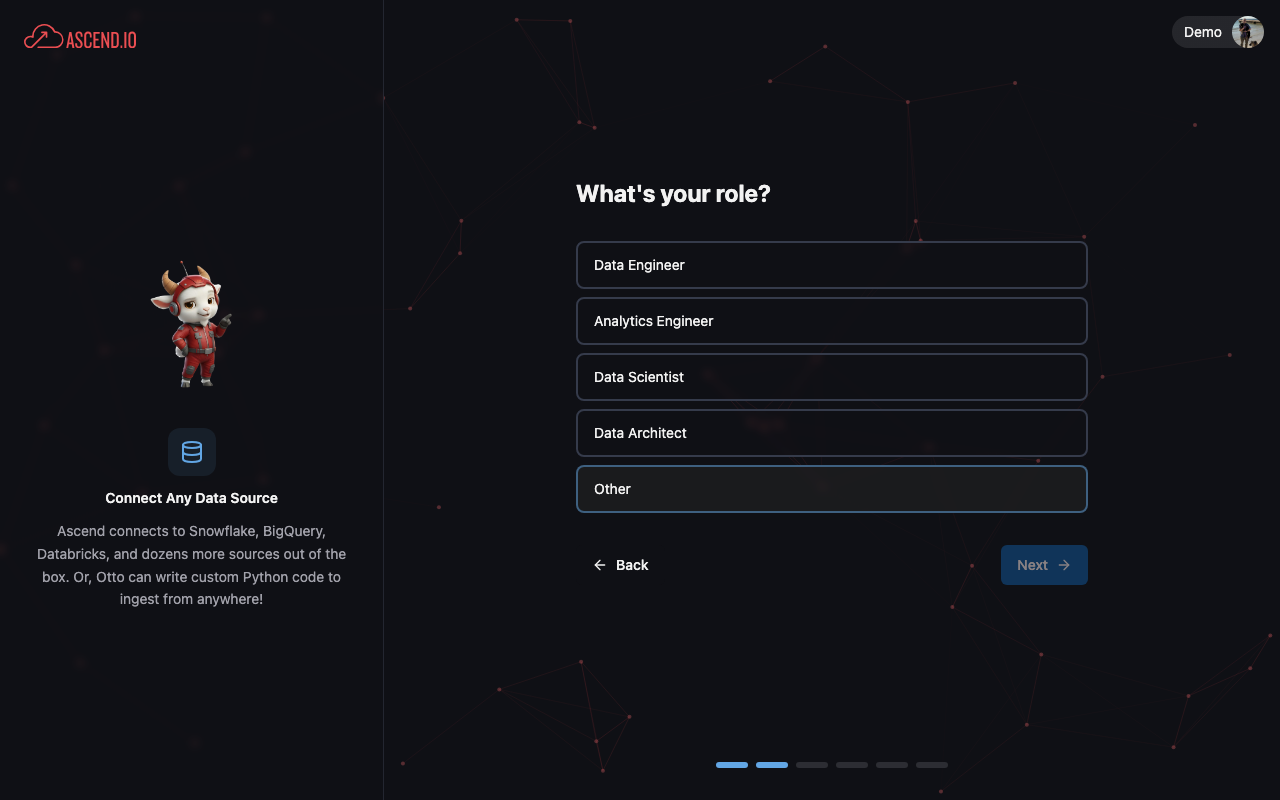Select the Data Scientist role
The width and height of the screenshot is (1280, 800).
[x=832, y=377]
